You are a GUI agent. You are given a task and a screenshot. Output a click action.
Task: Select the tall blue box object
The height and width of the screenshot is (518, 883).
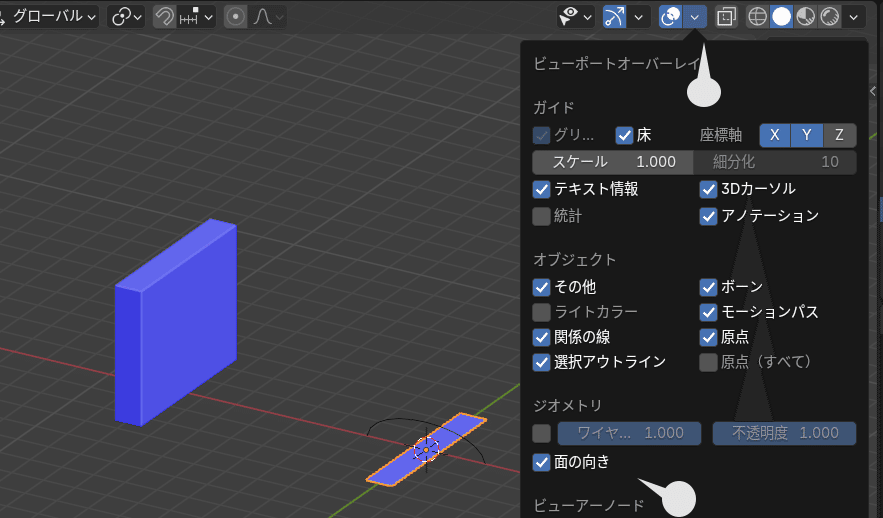pos(176,323)
